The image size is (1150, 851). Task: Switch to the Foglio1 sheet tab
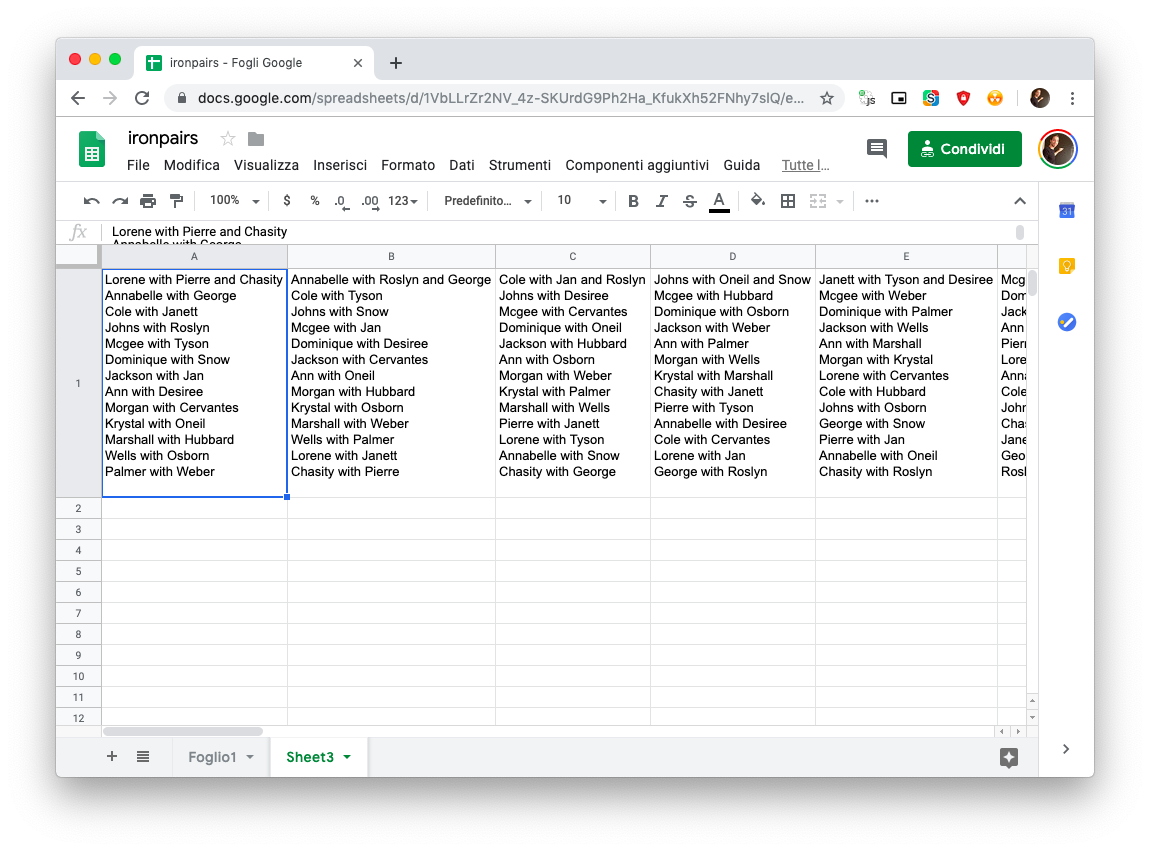point(213,757)
